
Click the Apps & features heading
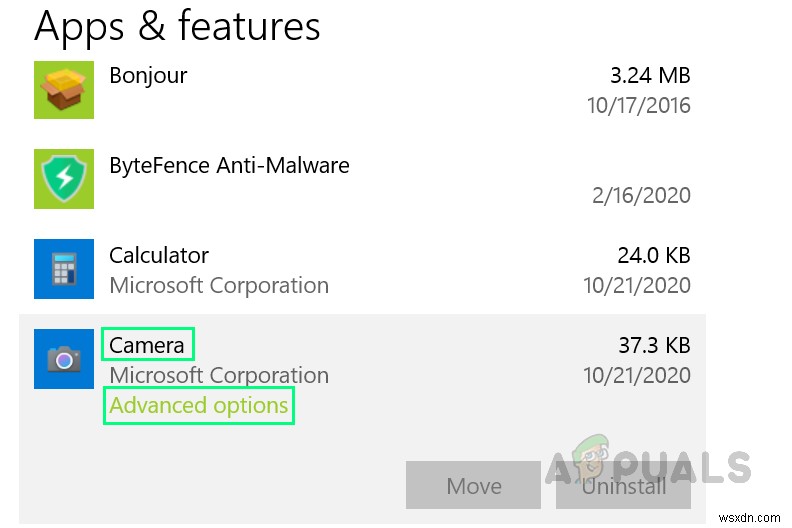pyautogui.click(x=177, y=27)
